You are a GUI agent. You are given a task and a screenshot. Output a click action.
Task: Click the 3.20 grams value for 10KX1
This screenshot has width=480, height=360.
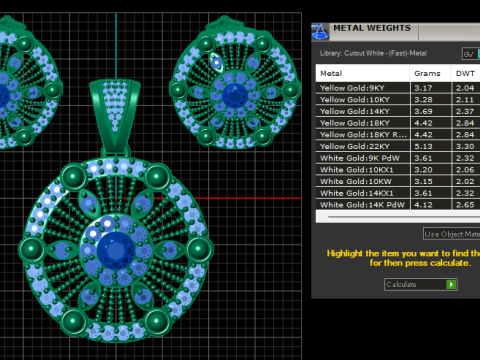pos(423,170)
